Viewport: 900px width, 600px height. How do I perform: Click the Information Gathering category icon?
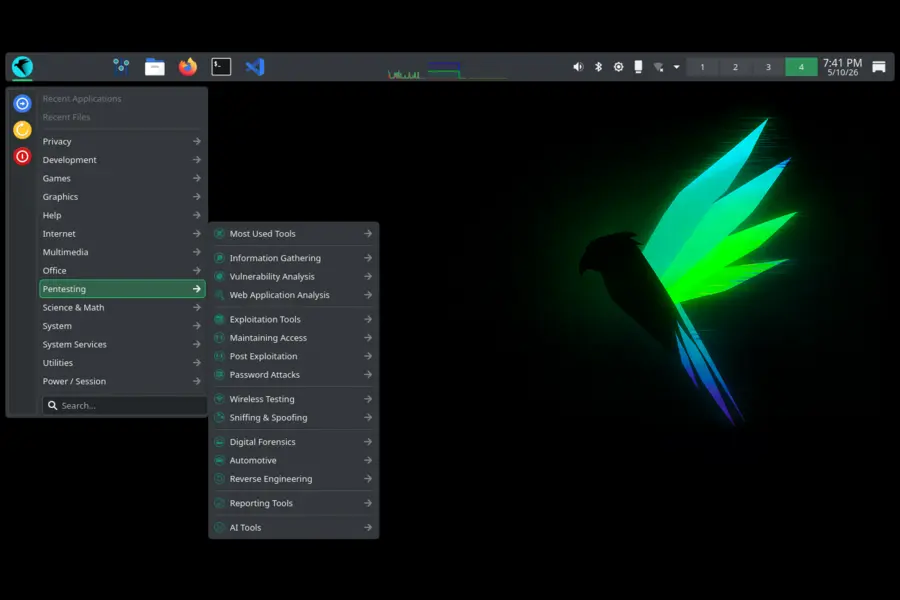point(219,258)
